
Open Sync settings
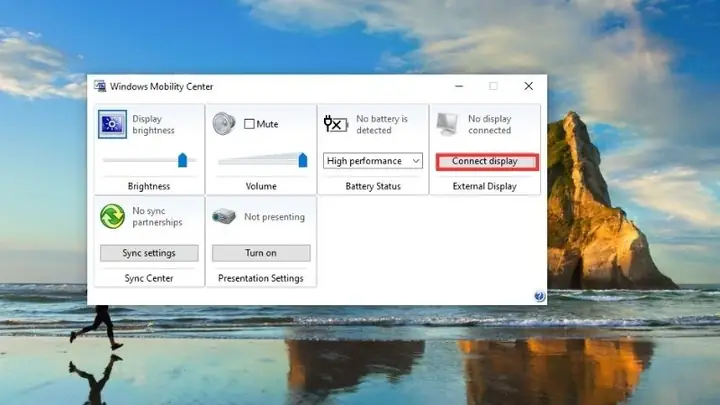[x=149, y=253]
